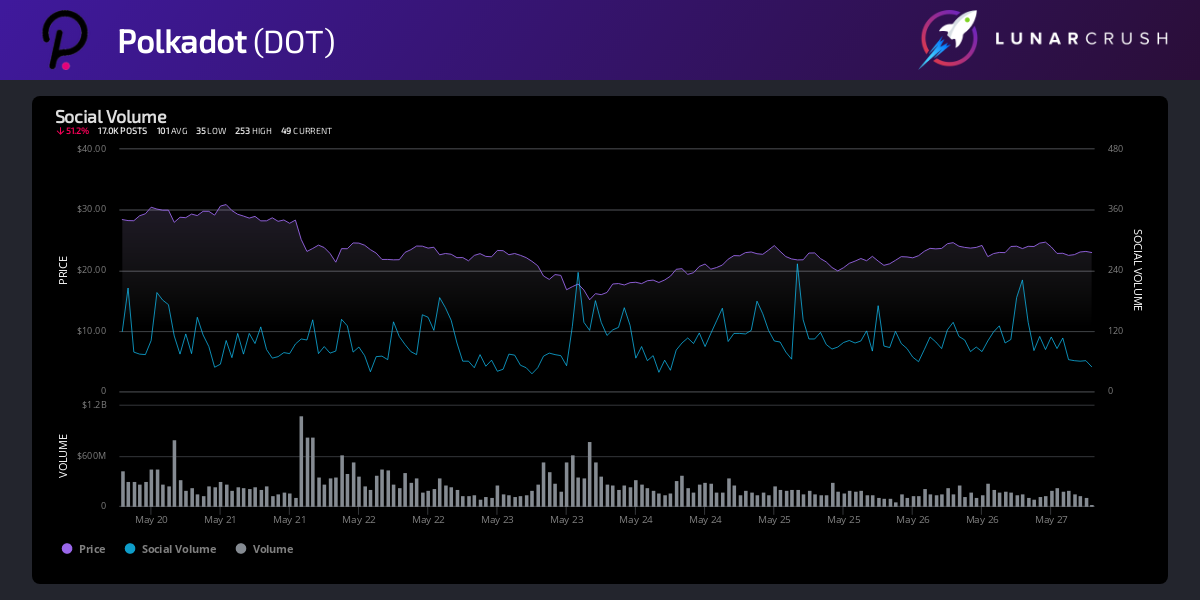Screen dimensions: 1200x600
Task: Click the 253 HIGH stat
Action: 253,131
